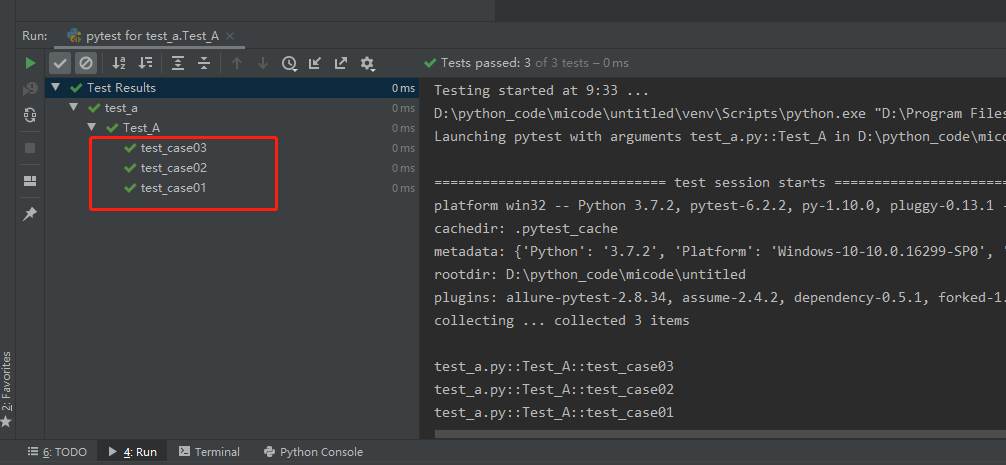This screenshot has height=465, width=1006.
Task: Click 'collecting ... collected 3 items' line
Action: point(561,321)
